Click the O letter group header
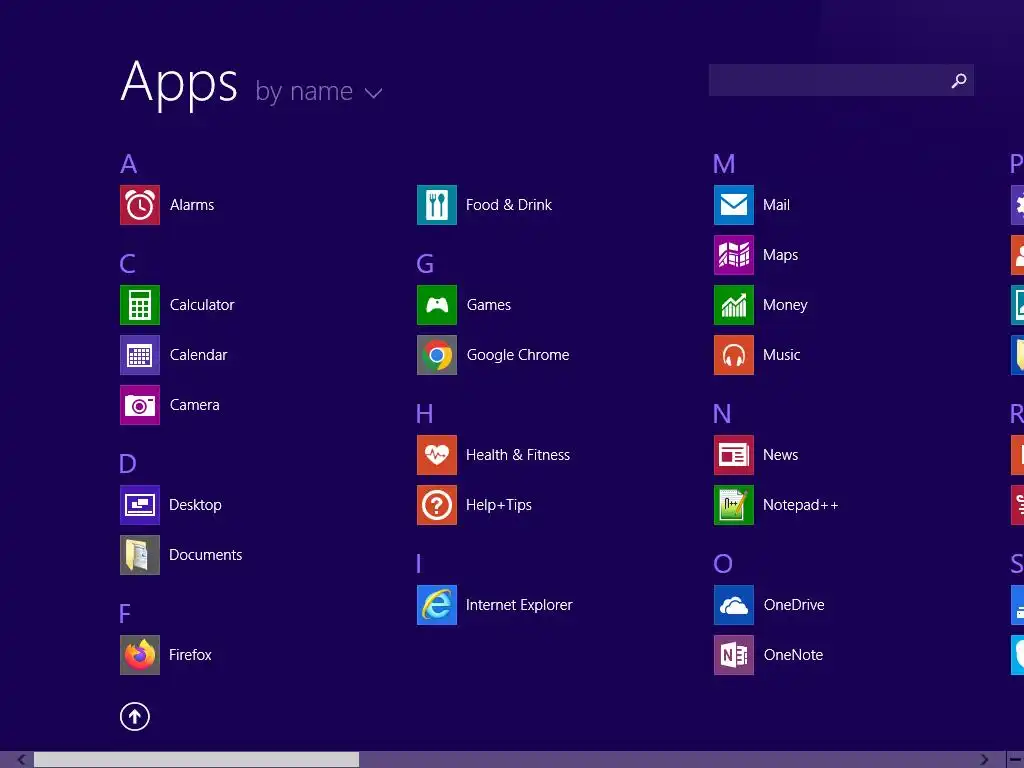This screenshot has width=1024, height=768. point(723,564)
